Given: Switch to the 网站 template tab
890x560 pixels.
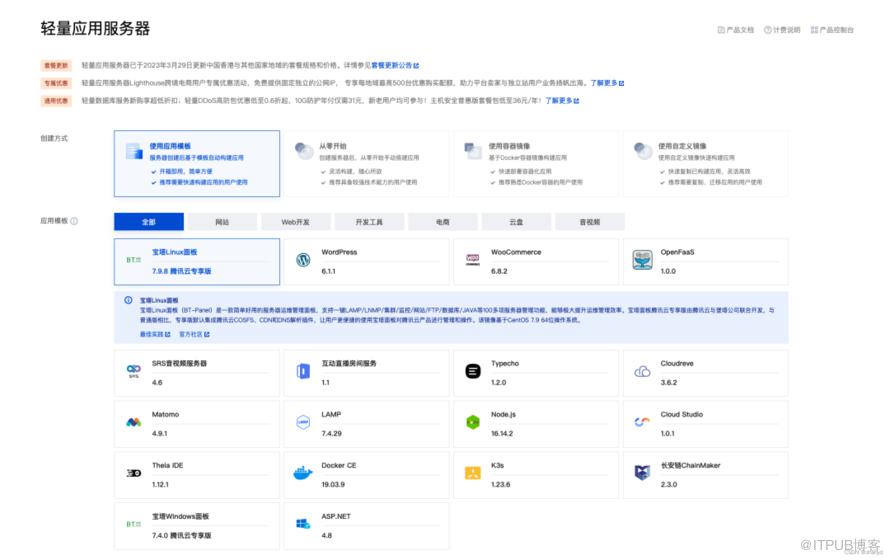Looking at the screenshot, I should click(222, 222).
